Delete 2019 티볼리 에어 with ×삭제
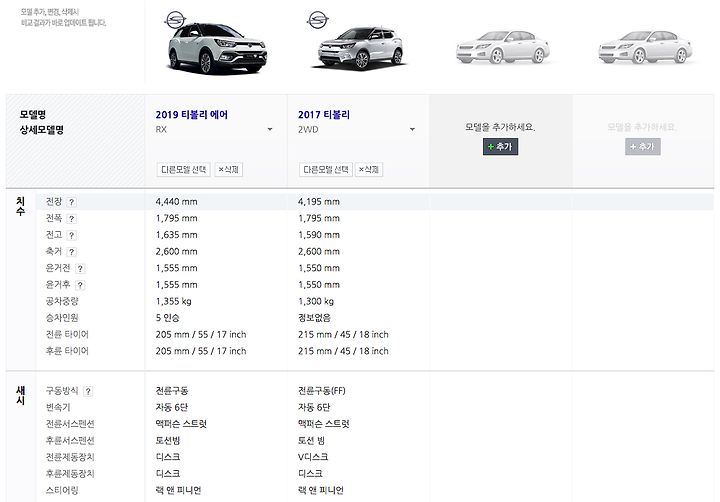This screenshot has height=502, width=720. pos(228,169)
